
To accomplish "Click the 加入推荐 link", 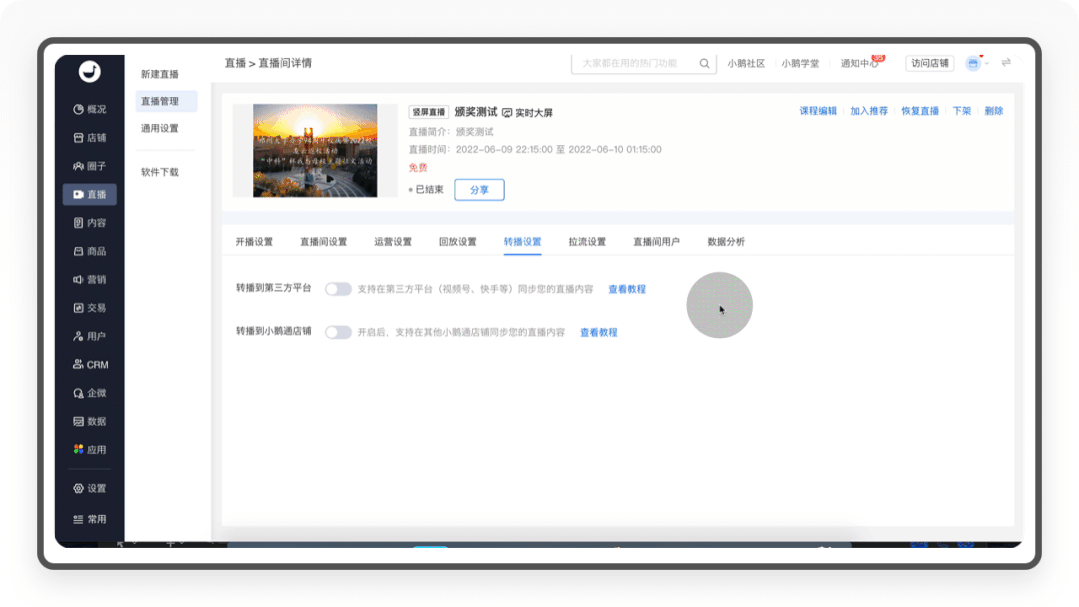I will click(869, 111).
